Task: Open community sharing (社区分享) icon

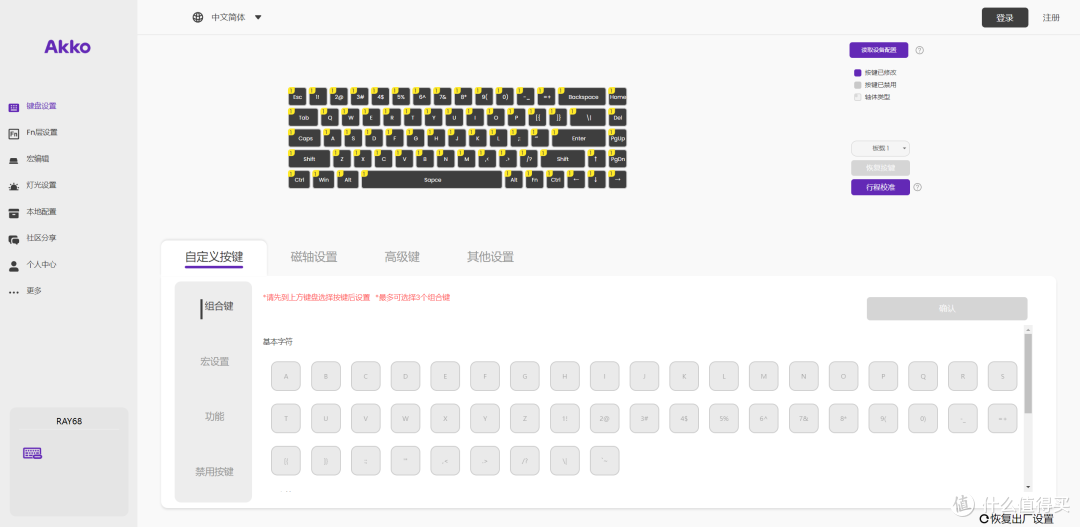Action: click(13, 239)
